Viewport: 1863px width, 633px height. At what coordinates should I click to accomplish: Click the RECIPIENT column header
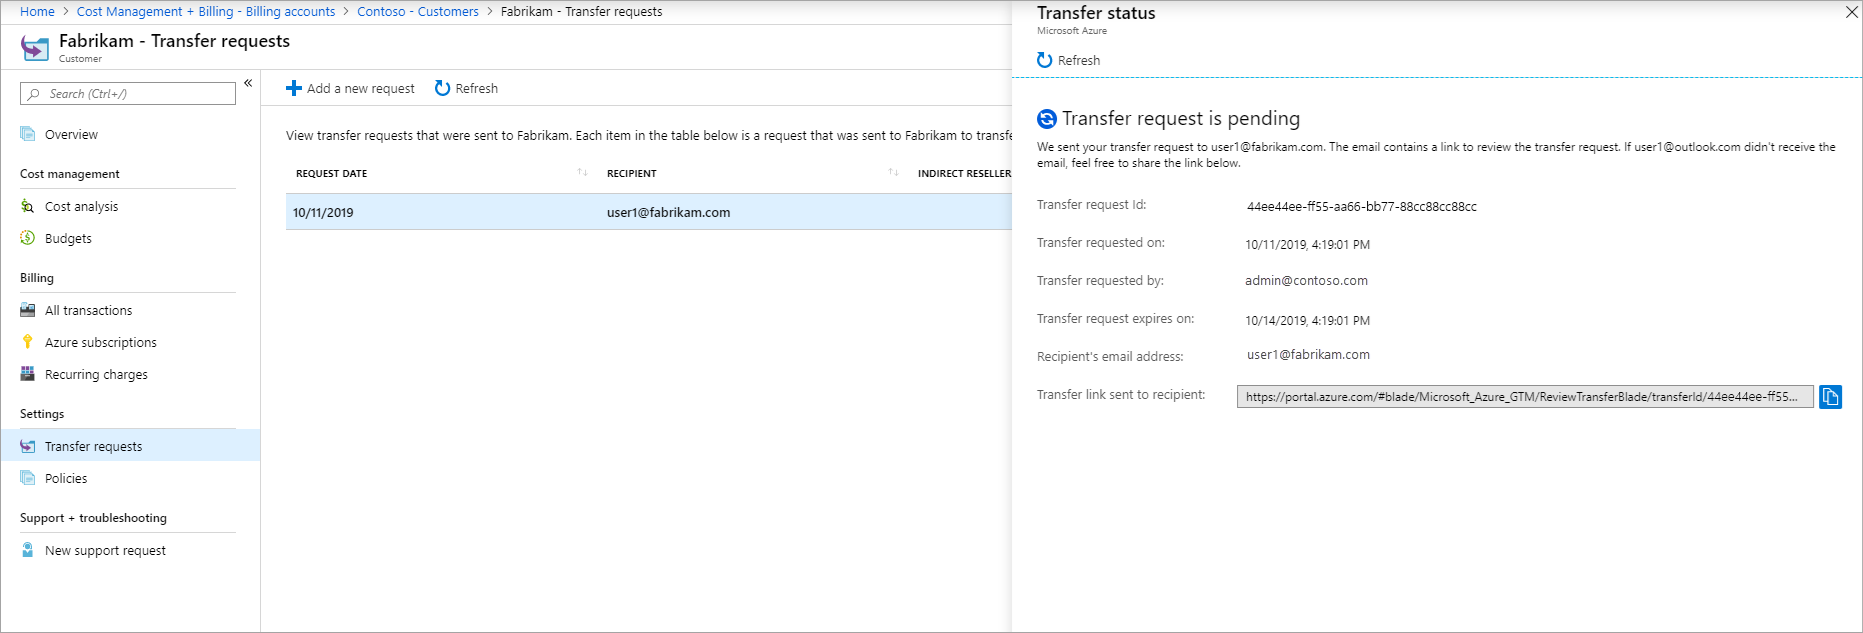pos(631,174)
